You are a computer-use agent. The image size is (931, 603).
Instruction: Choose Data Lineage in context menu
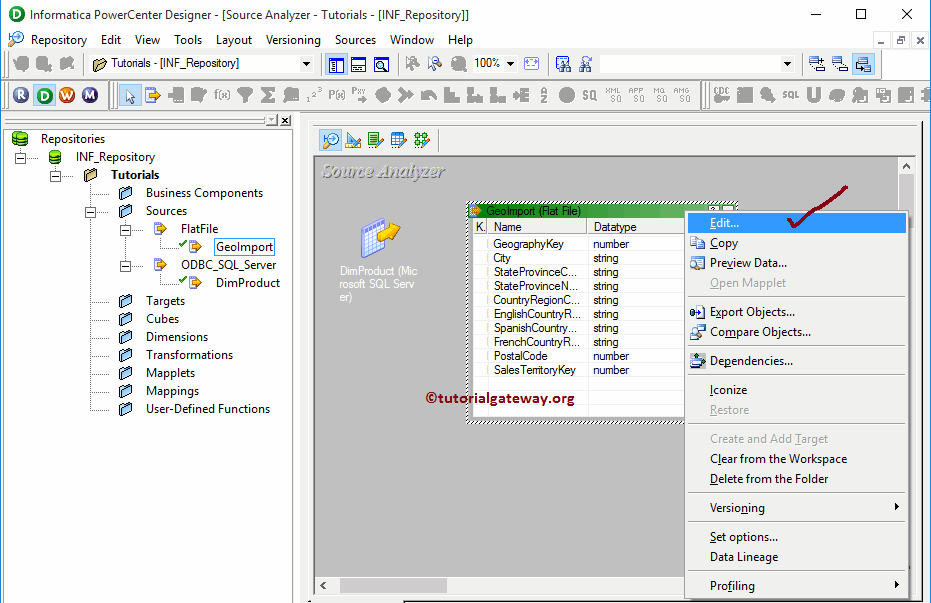click(x=796, y=557)
